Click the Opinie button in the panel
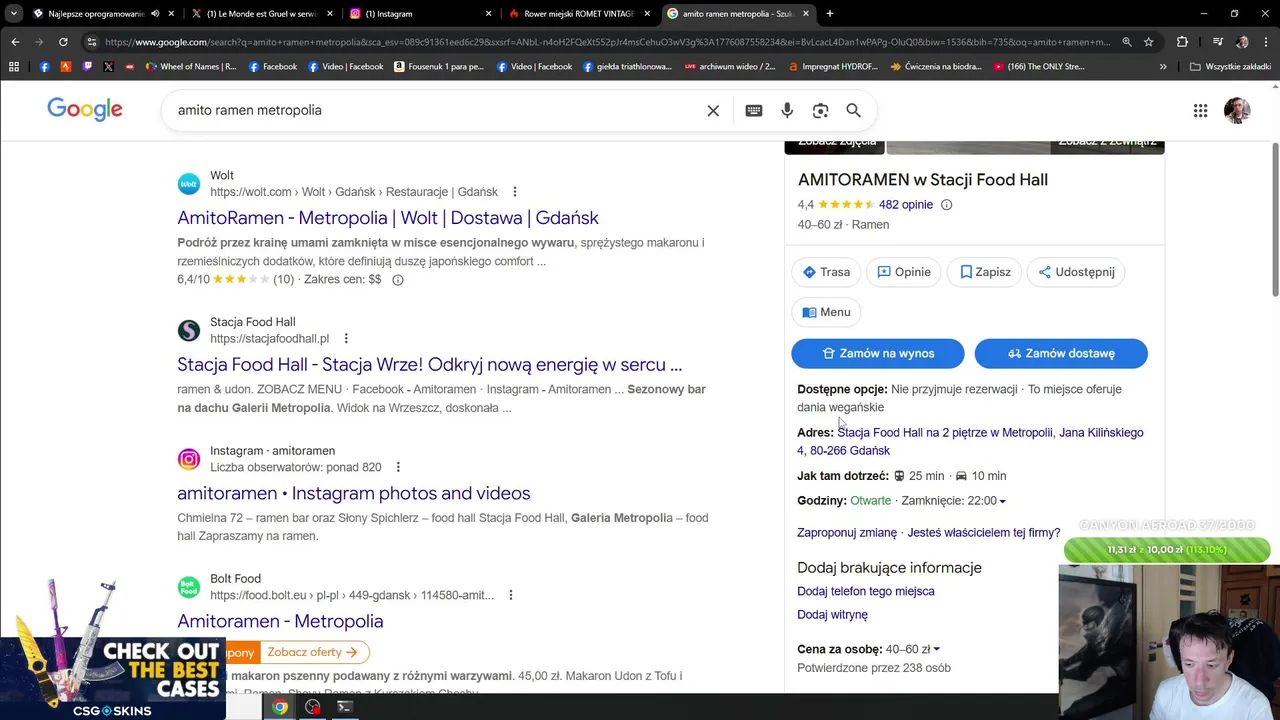This screenshot has height=720, width=1280. 904,272
